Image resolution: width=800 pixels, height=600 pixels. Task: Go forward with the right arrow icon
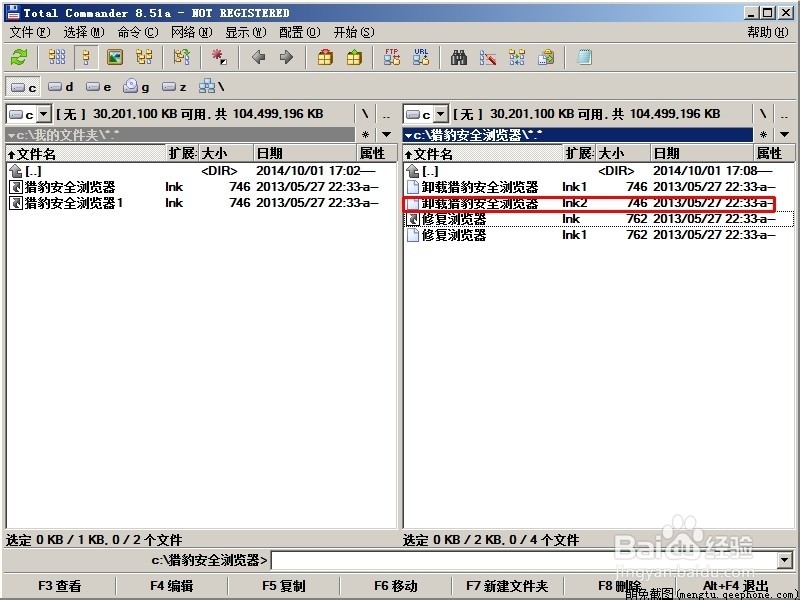coord(287,57)
